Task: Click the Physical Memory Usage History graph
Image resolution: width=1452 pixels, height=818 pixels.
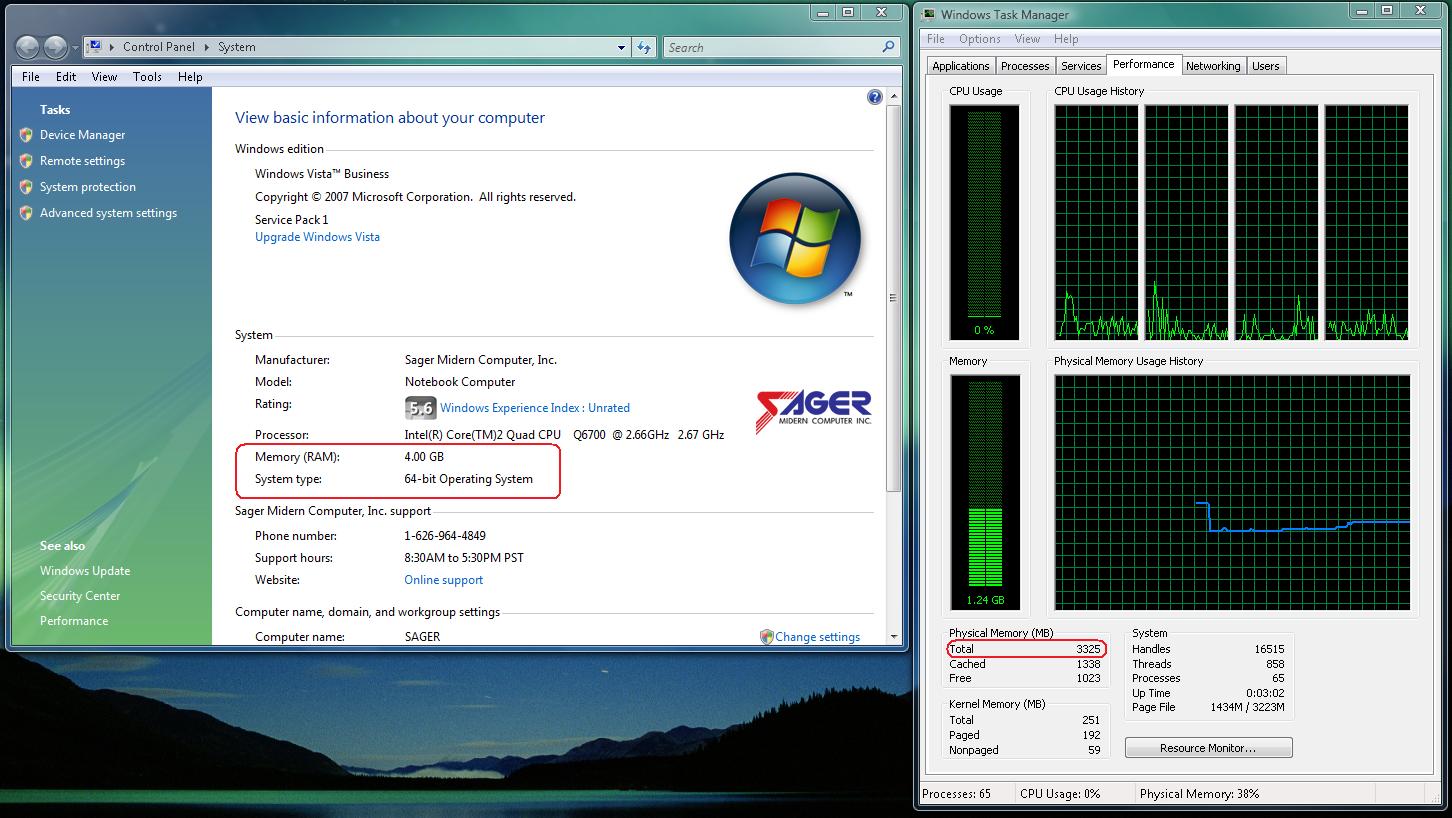Action: (x=1232, y=493)
